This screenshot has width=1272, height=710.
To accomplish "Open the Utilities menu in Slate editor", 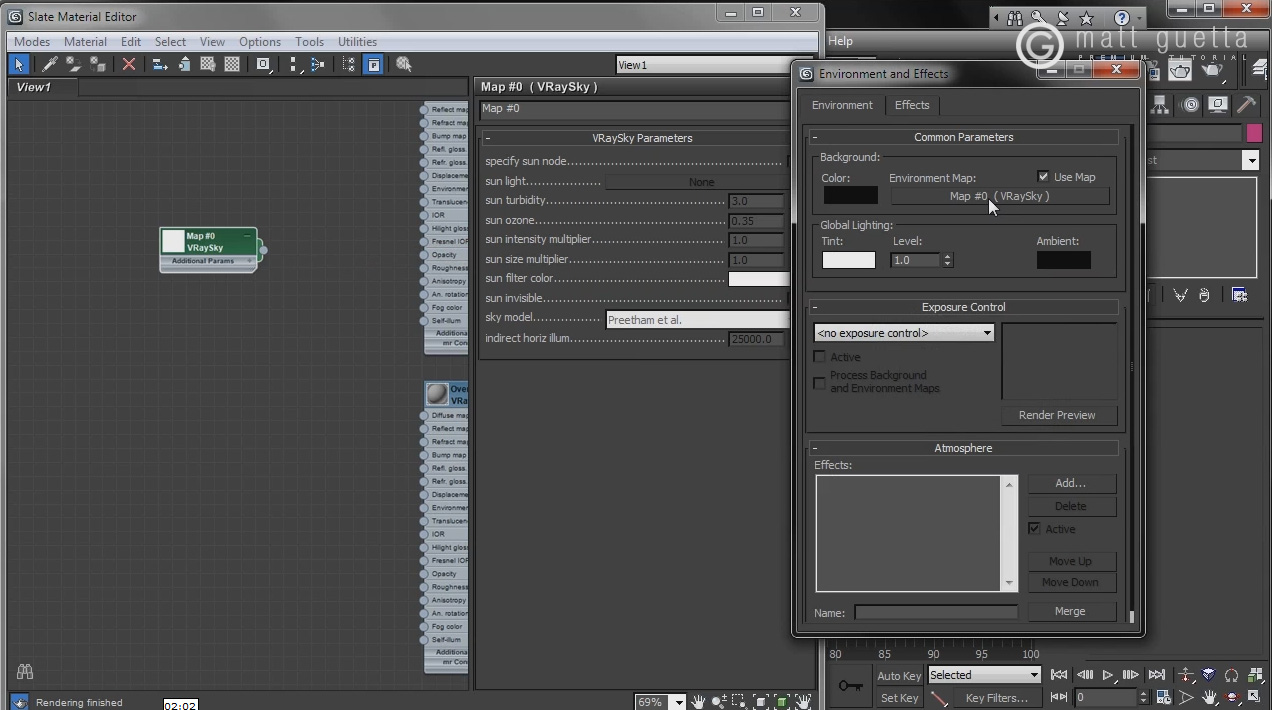I will (x=357, y=42).
